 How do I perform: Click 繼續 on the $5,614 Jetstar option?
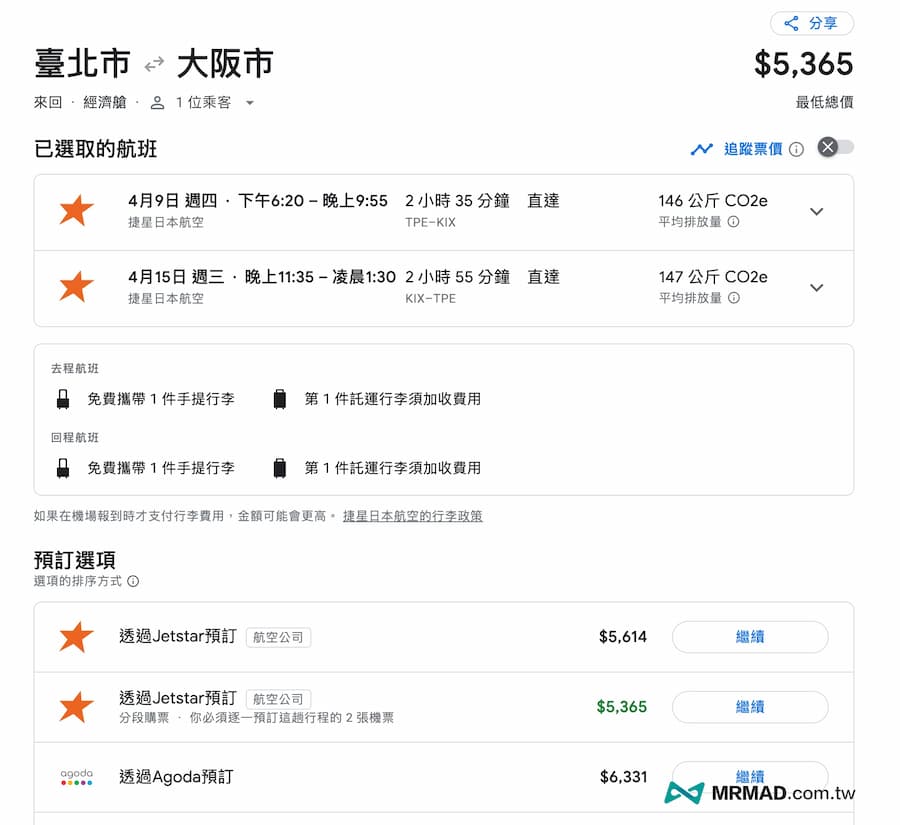pyautogui.click(x=750, y=637)
